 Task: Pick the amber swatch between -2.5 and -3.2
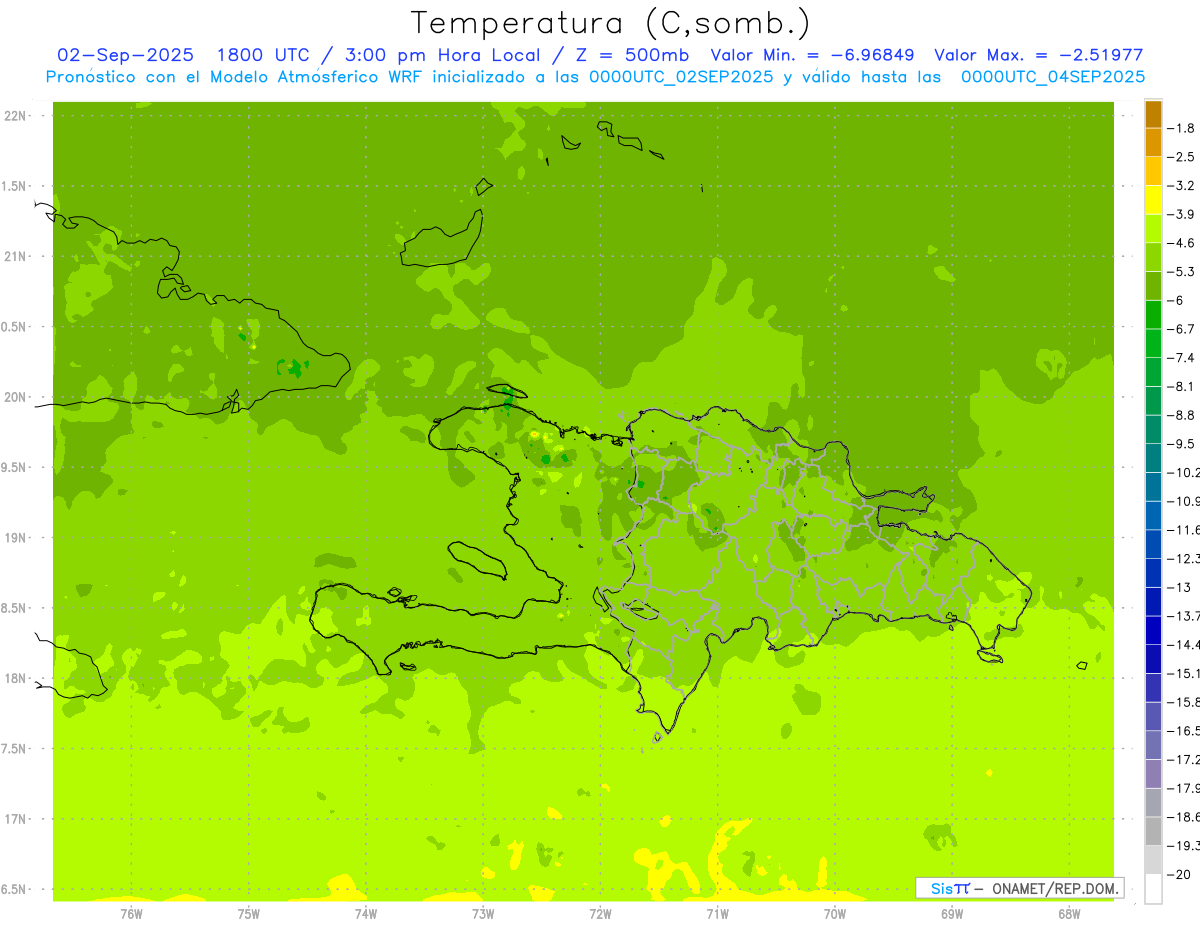(1153, 171)
